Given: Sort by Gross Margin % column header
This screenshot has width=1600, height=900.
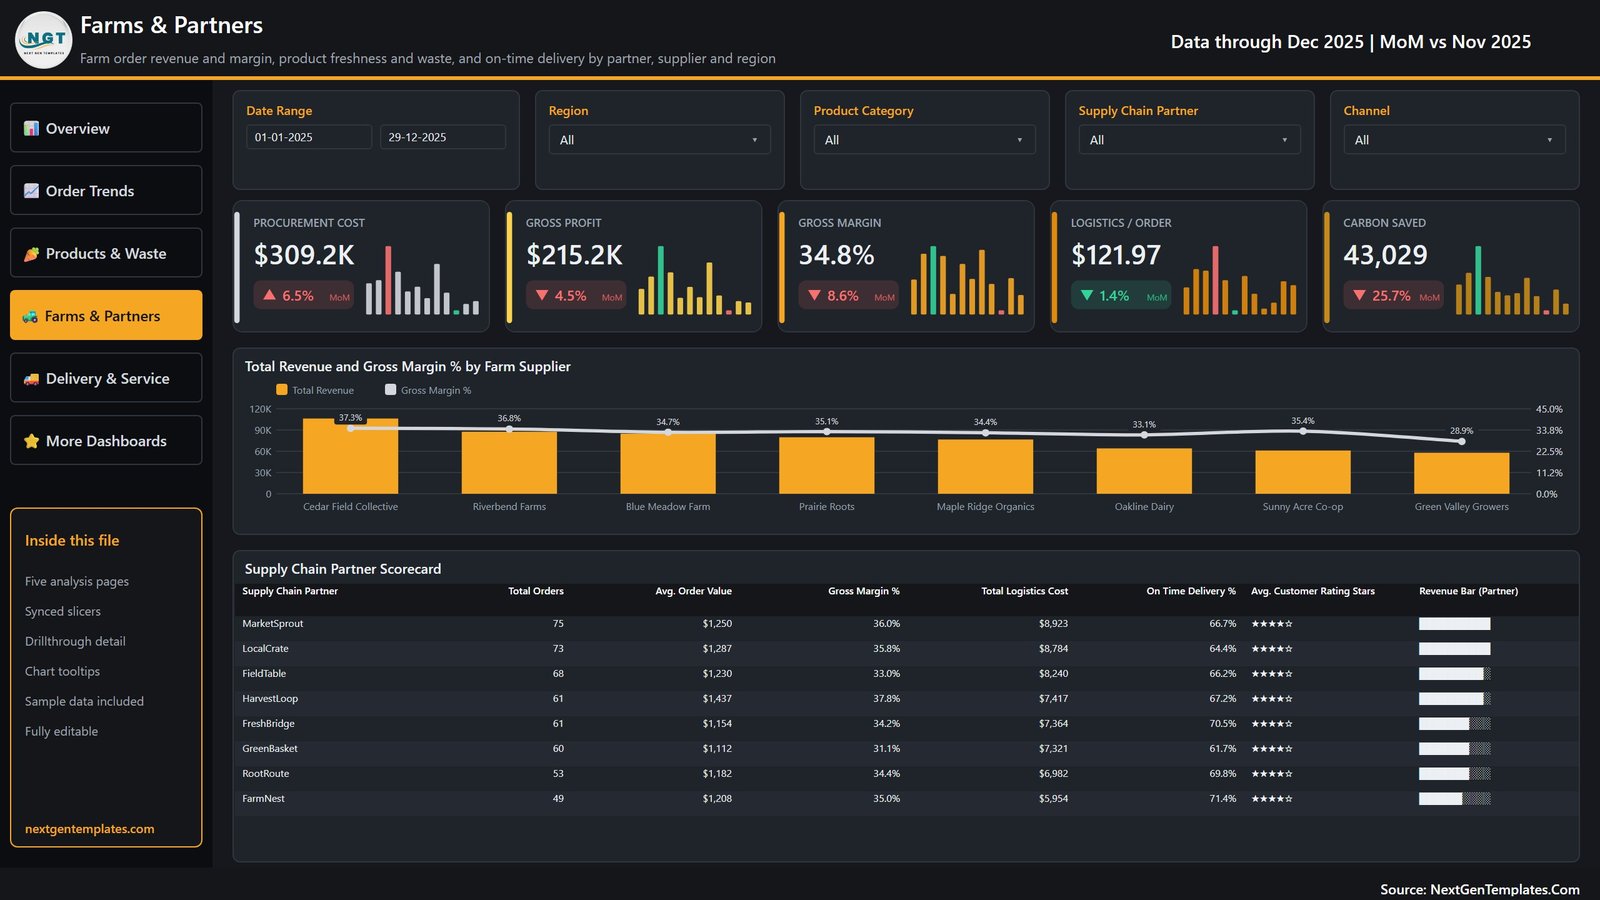Looking at the screenshot, I should click(x=864, y=591).
